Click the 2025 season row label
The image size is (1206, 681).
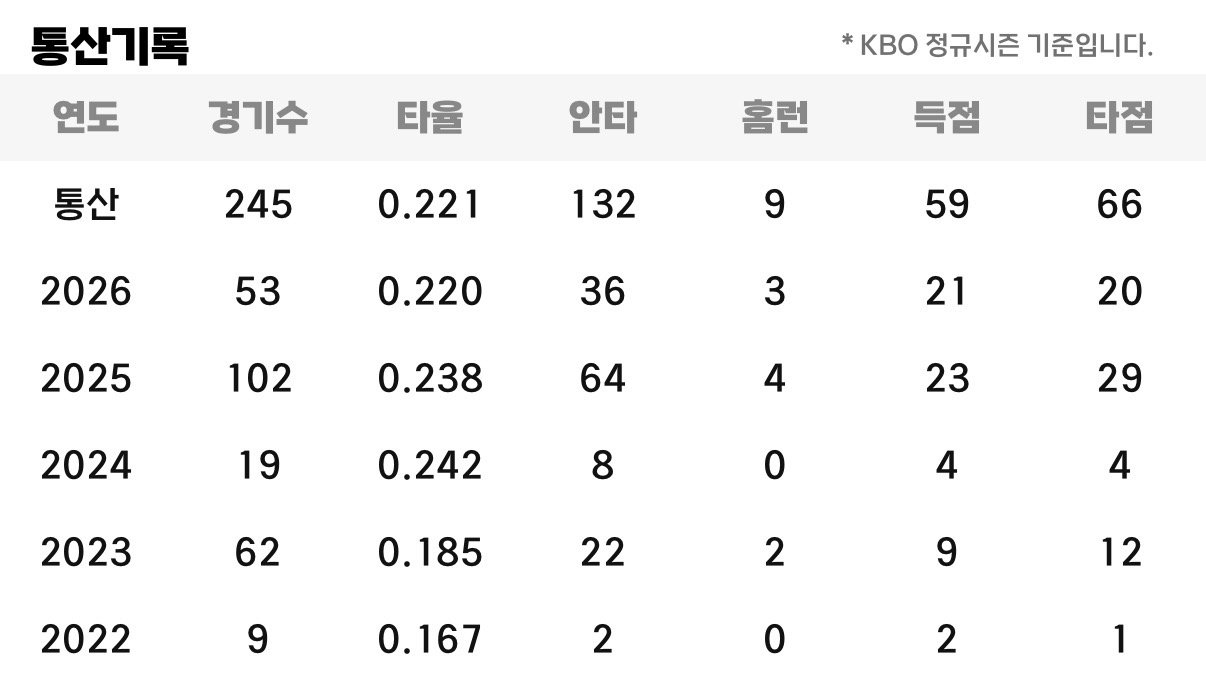coord(86,379)
